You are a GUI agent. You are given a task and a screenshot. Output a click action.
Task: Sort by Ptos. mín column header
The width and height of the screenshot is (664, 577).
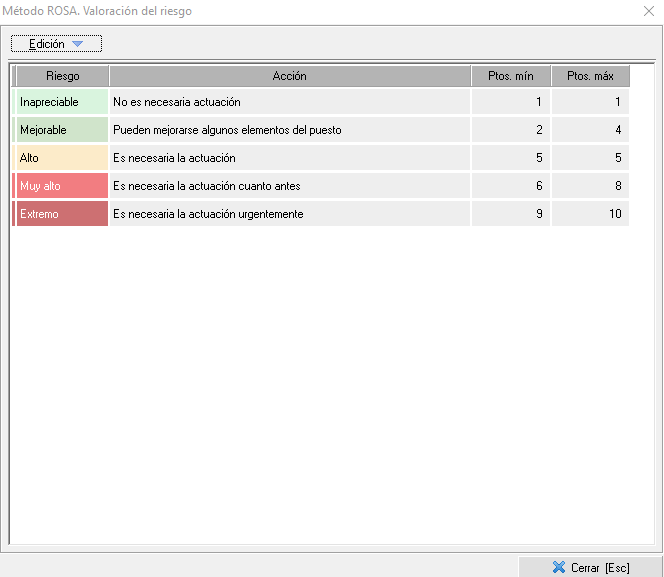click(510, 76)
